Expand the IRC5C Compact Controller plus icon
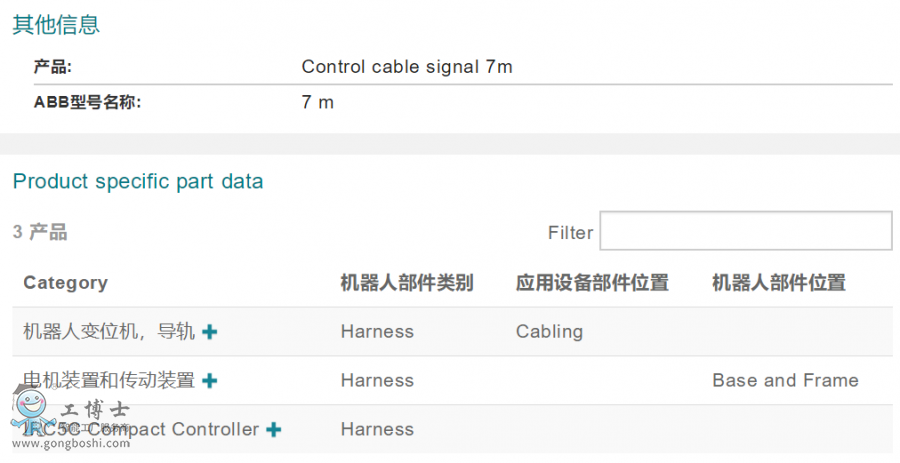Screen dimensions: 900x463 tap(273, 430)
